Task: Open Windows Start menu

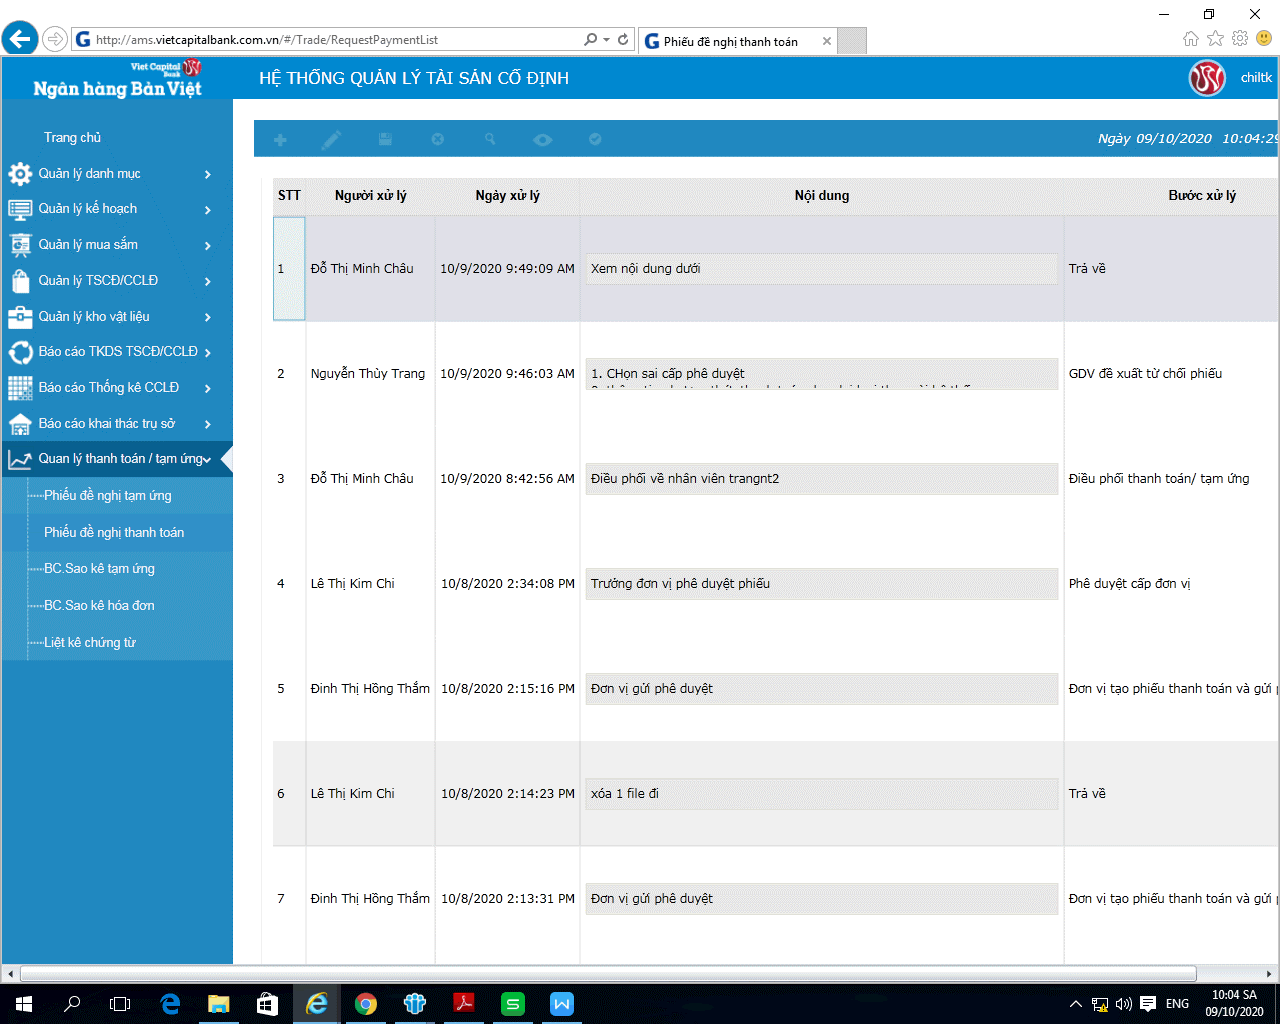Action: tap(24, 1004)
